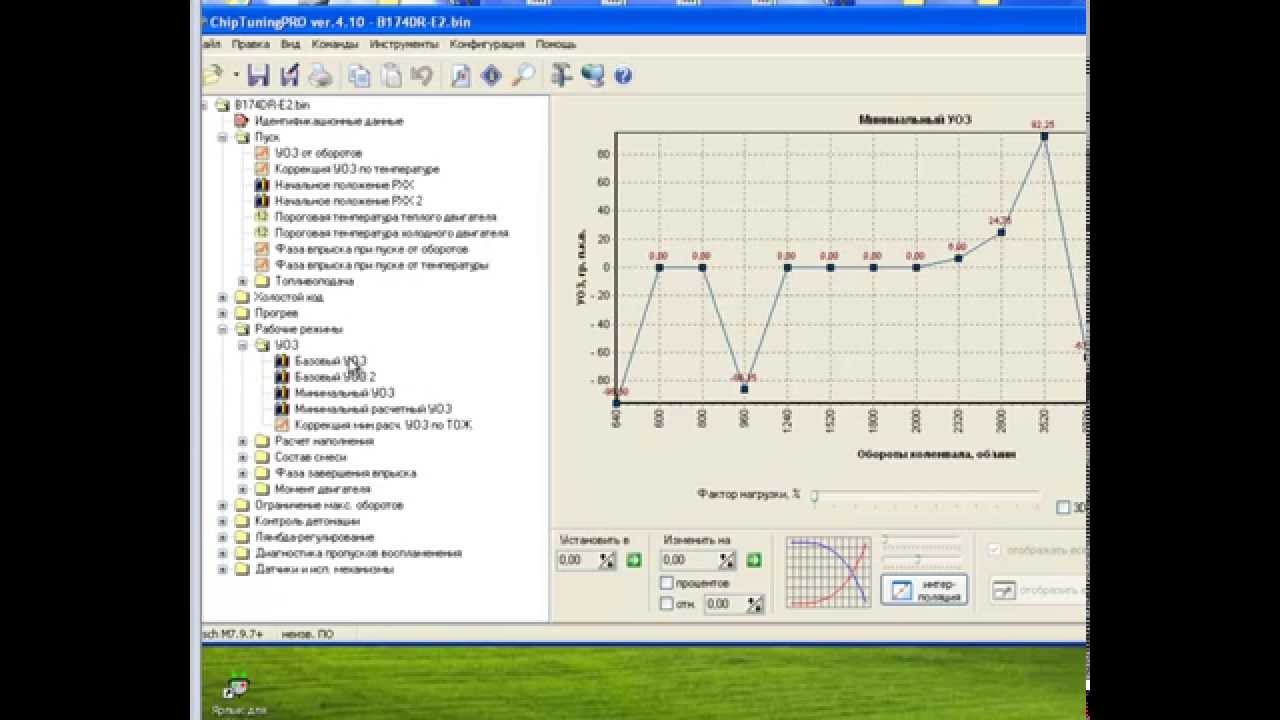1280x720 pixels.
Task: Open the 'Конфигурация' menu
Action: (x=487, y=45)
